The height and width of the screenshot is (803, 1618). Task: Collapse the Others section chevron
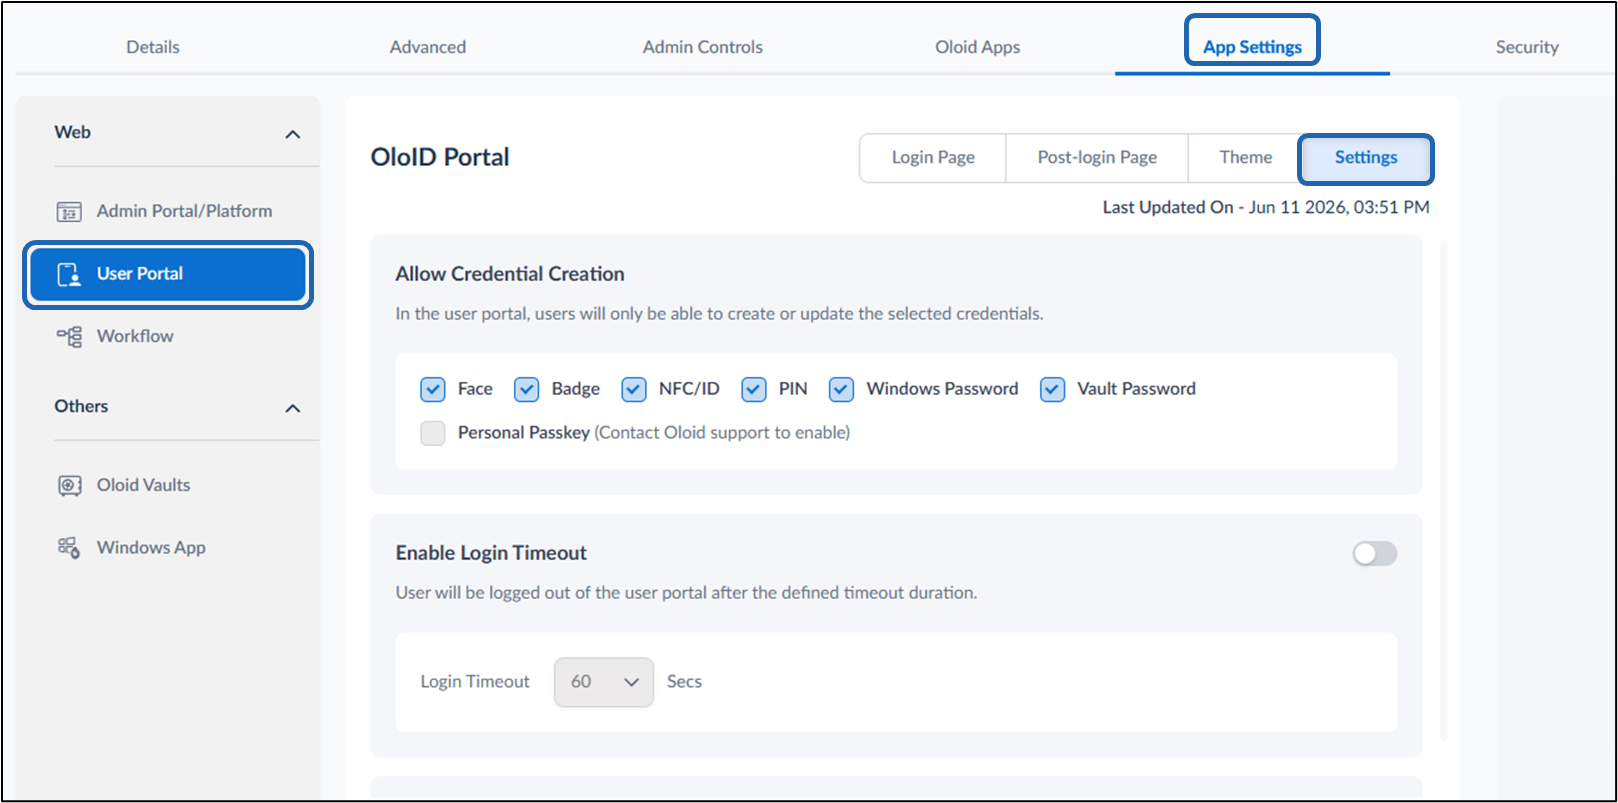293,408
